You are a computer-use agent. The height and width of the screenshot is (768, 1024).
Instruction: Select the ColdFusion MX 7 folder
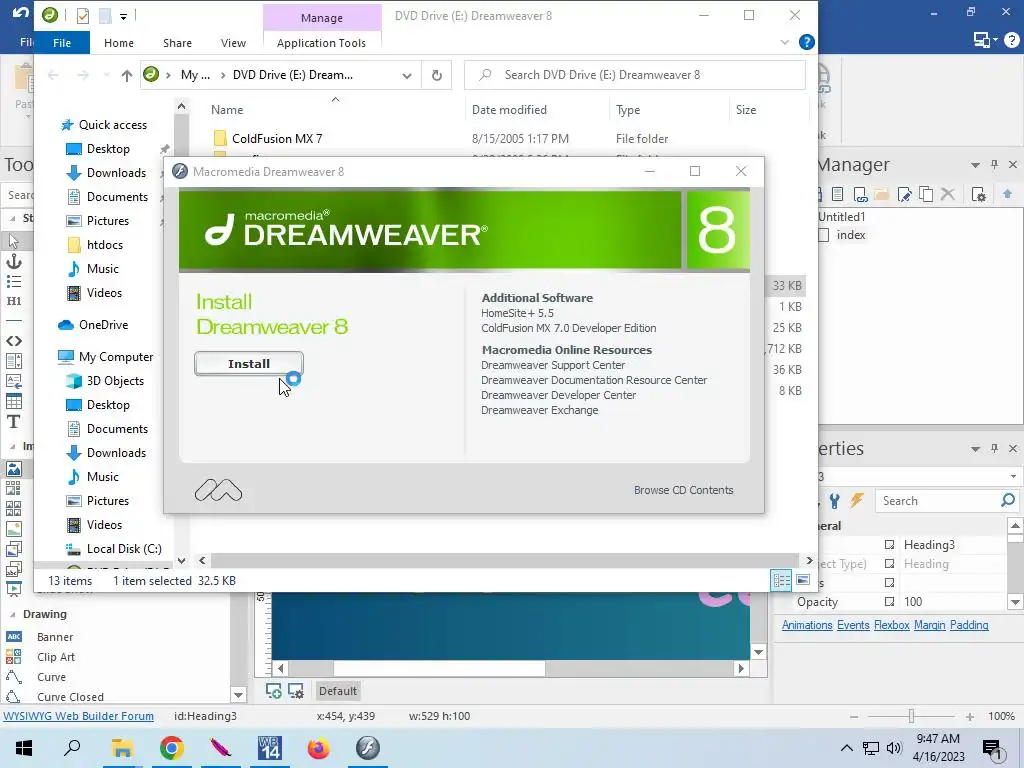click(277, 138)
